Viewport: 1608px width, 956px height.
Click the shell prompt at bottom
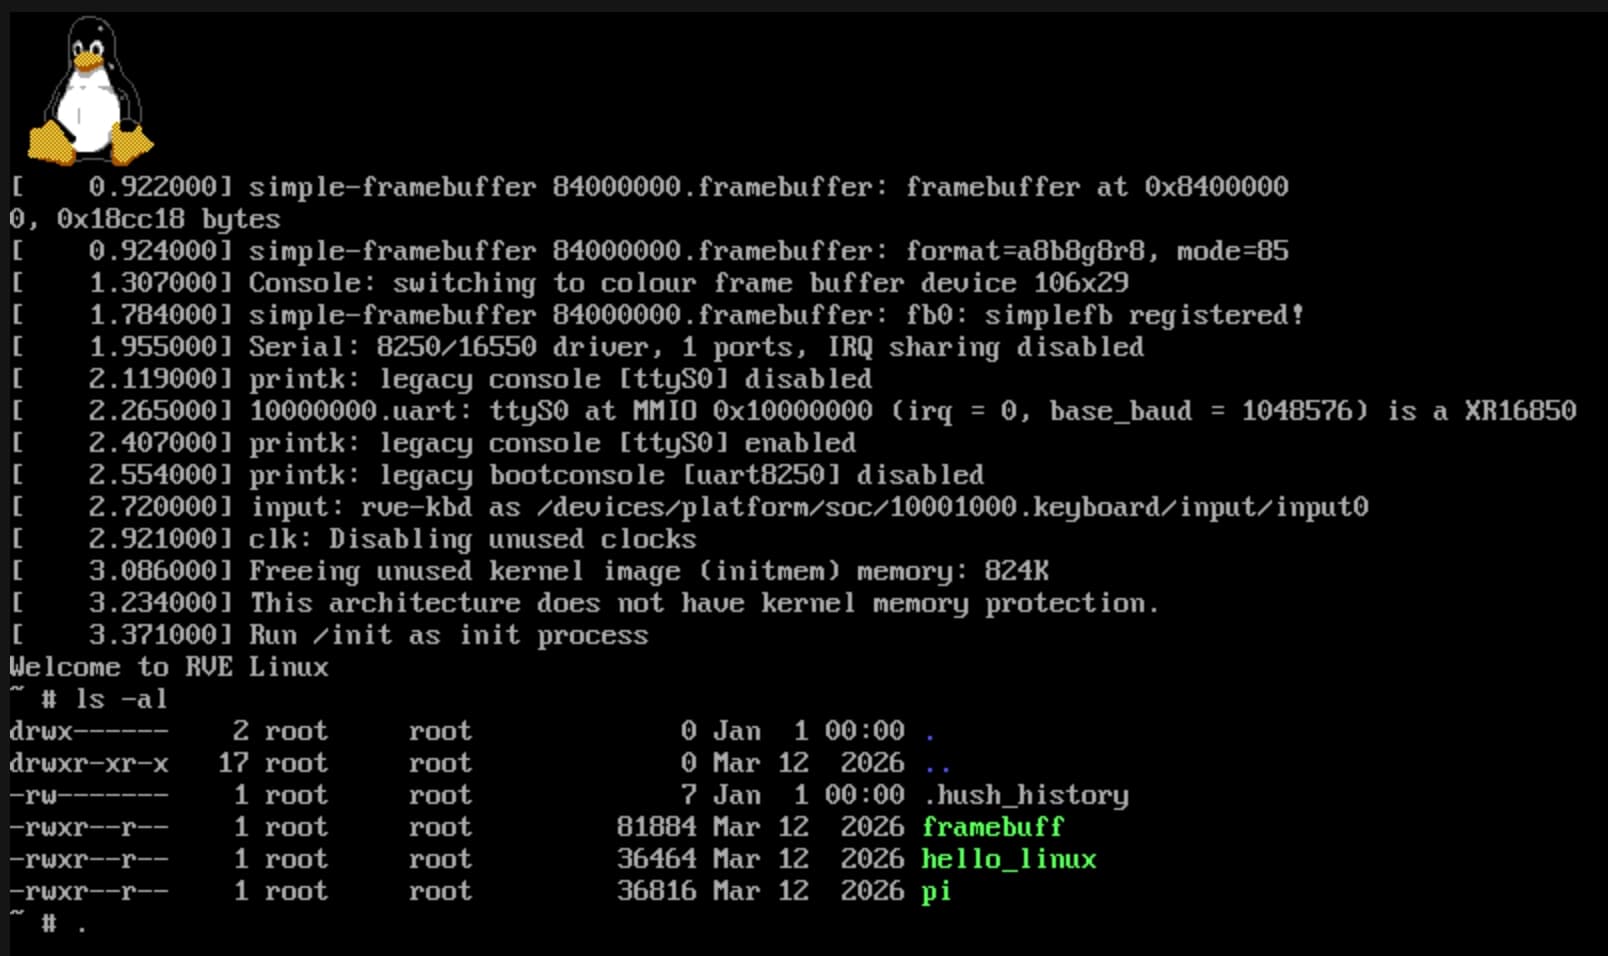tap(50, 923)
